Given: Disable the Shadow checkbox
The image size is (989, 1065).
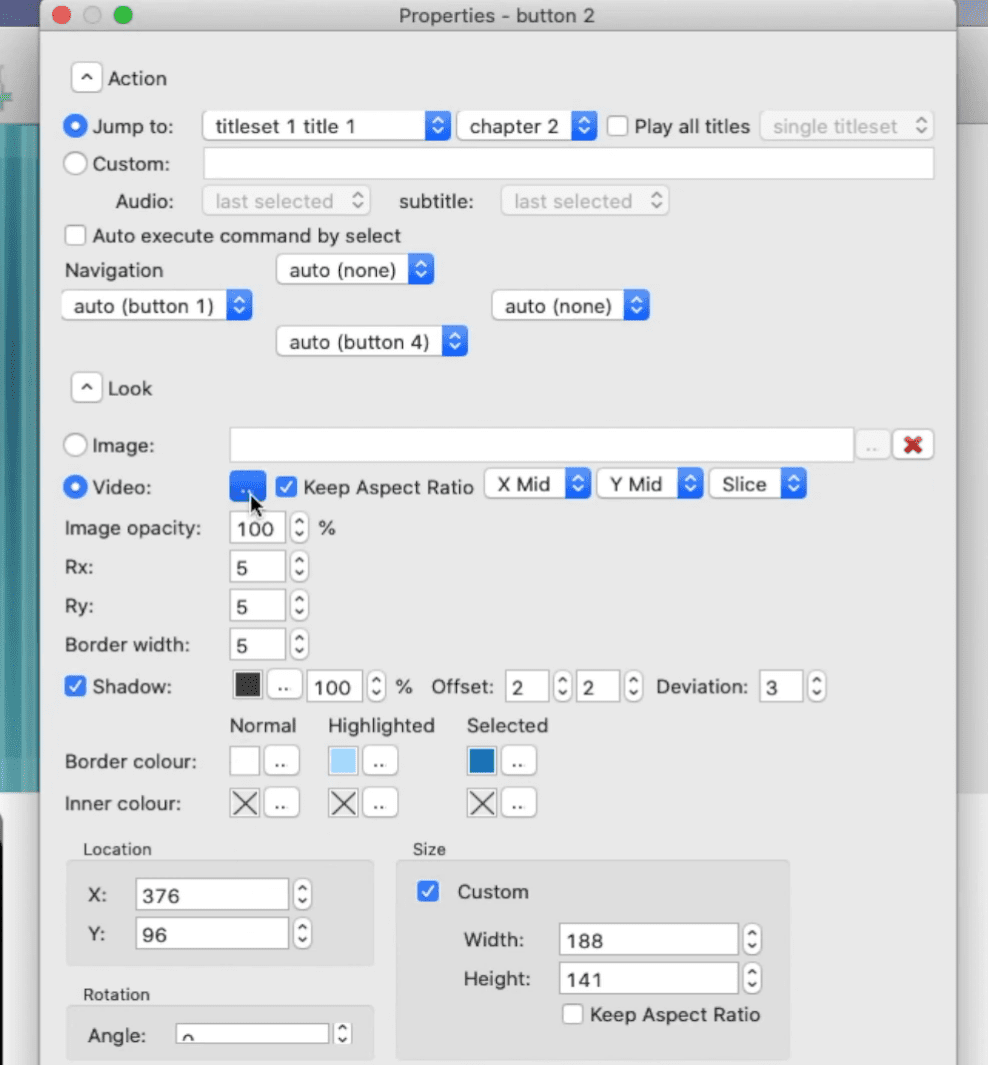Looking at the screenshot, I should (75, 686).
